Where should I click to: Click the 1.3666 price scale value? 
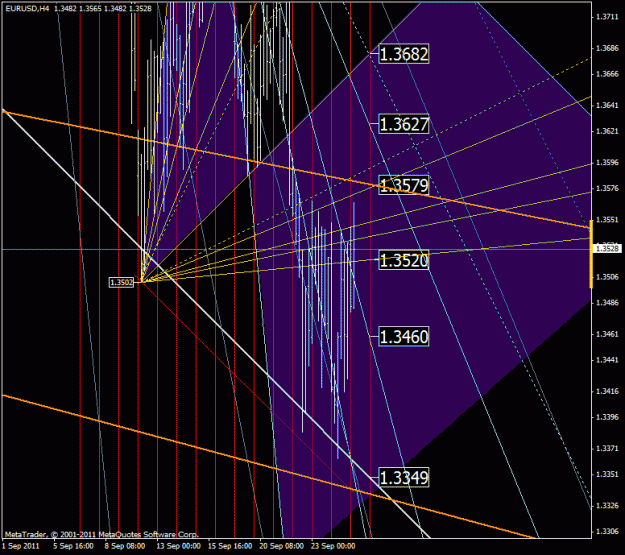607,74
